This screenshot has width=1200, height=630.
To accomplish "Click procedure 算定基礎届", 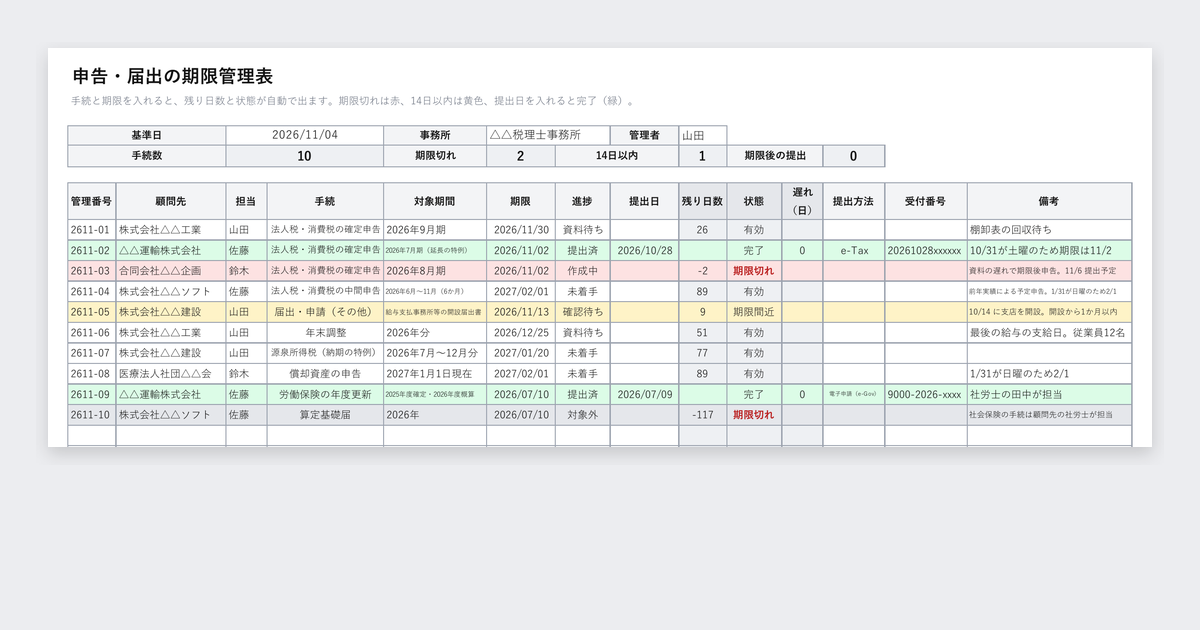I will click(325, 415).
